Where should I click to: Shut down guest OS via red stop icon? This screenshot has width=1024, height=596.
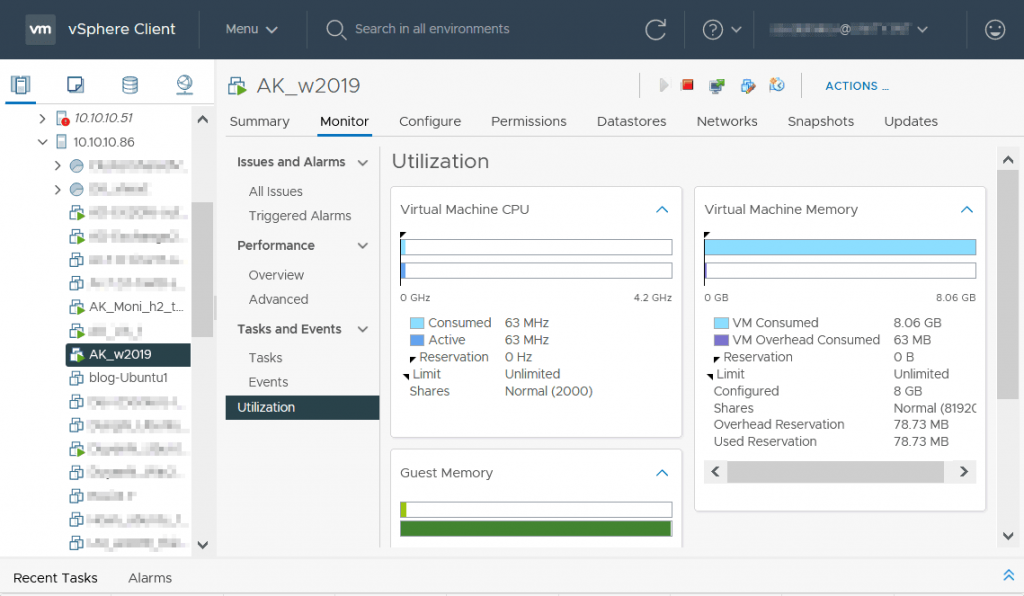point(687,86)
